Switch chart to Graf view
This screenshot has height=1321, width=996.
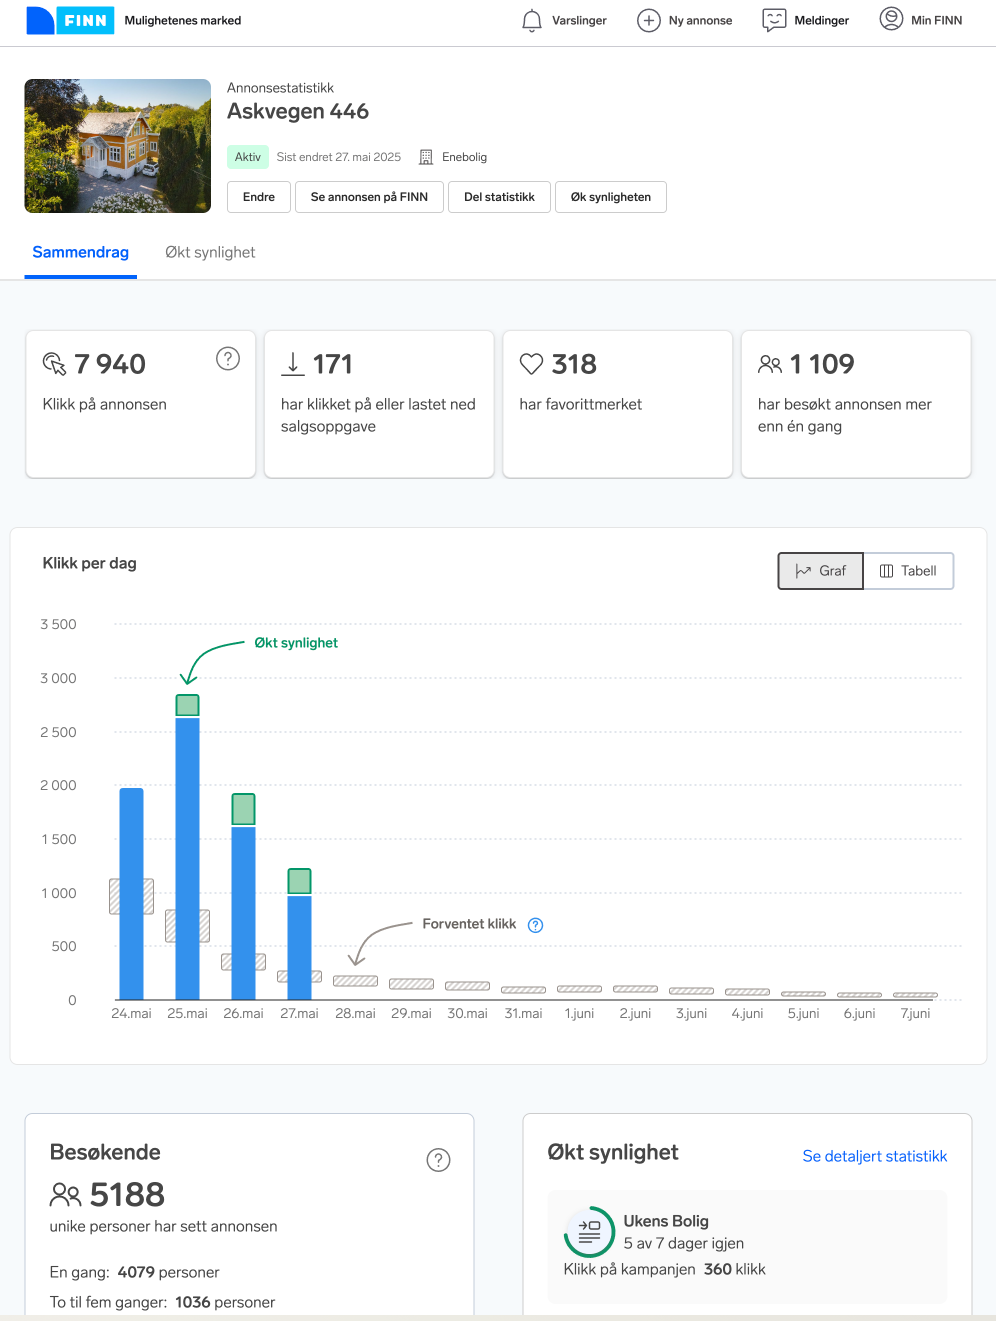click(x=821, y=571)
